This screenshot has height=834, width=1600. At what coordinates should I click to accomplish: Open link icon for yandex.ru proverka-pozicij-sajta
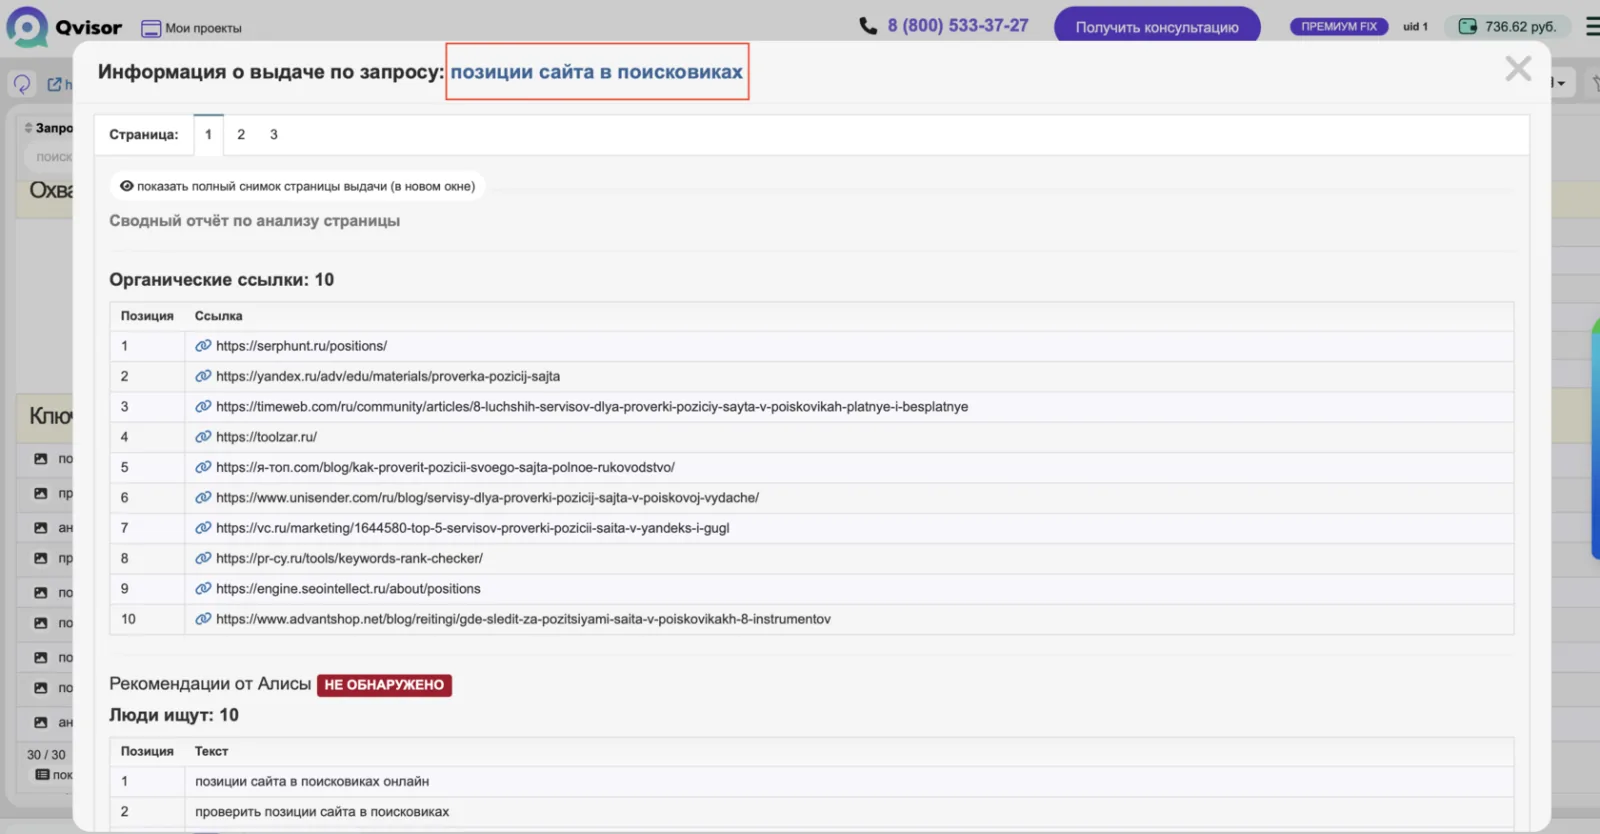pos(203,376)
